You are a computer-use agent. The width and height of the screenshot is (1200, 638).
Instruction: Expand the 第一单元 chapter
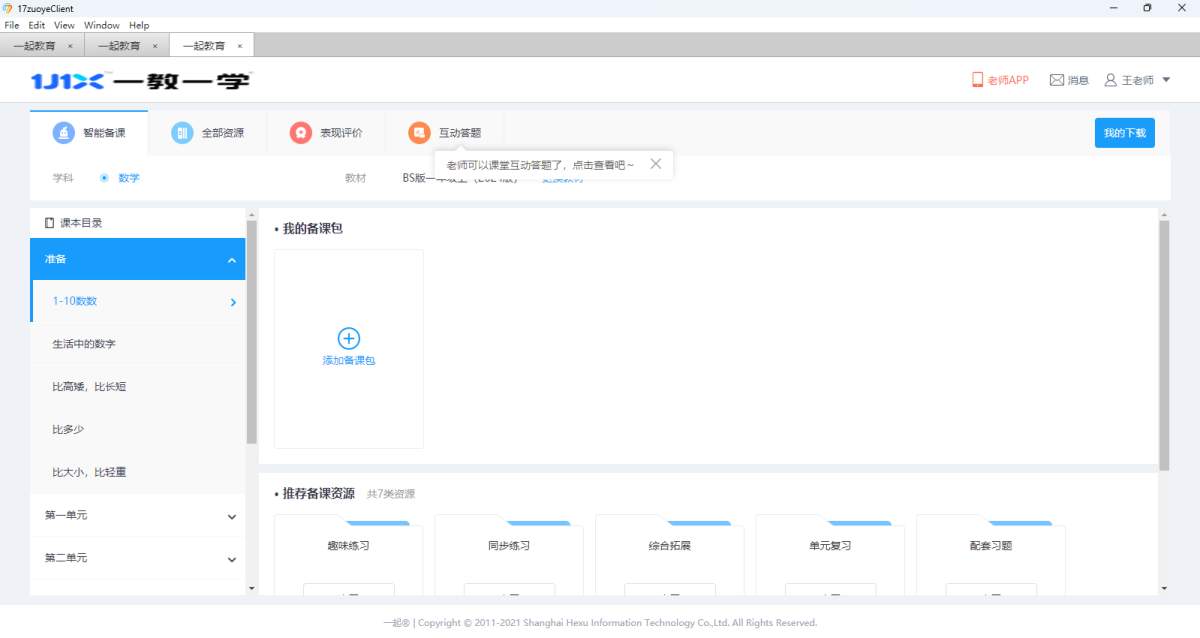pyautogui.click(x=232, y=517)
